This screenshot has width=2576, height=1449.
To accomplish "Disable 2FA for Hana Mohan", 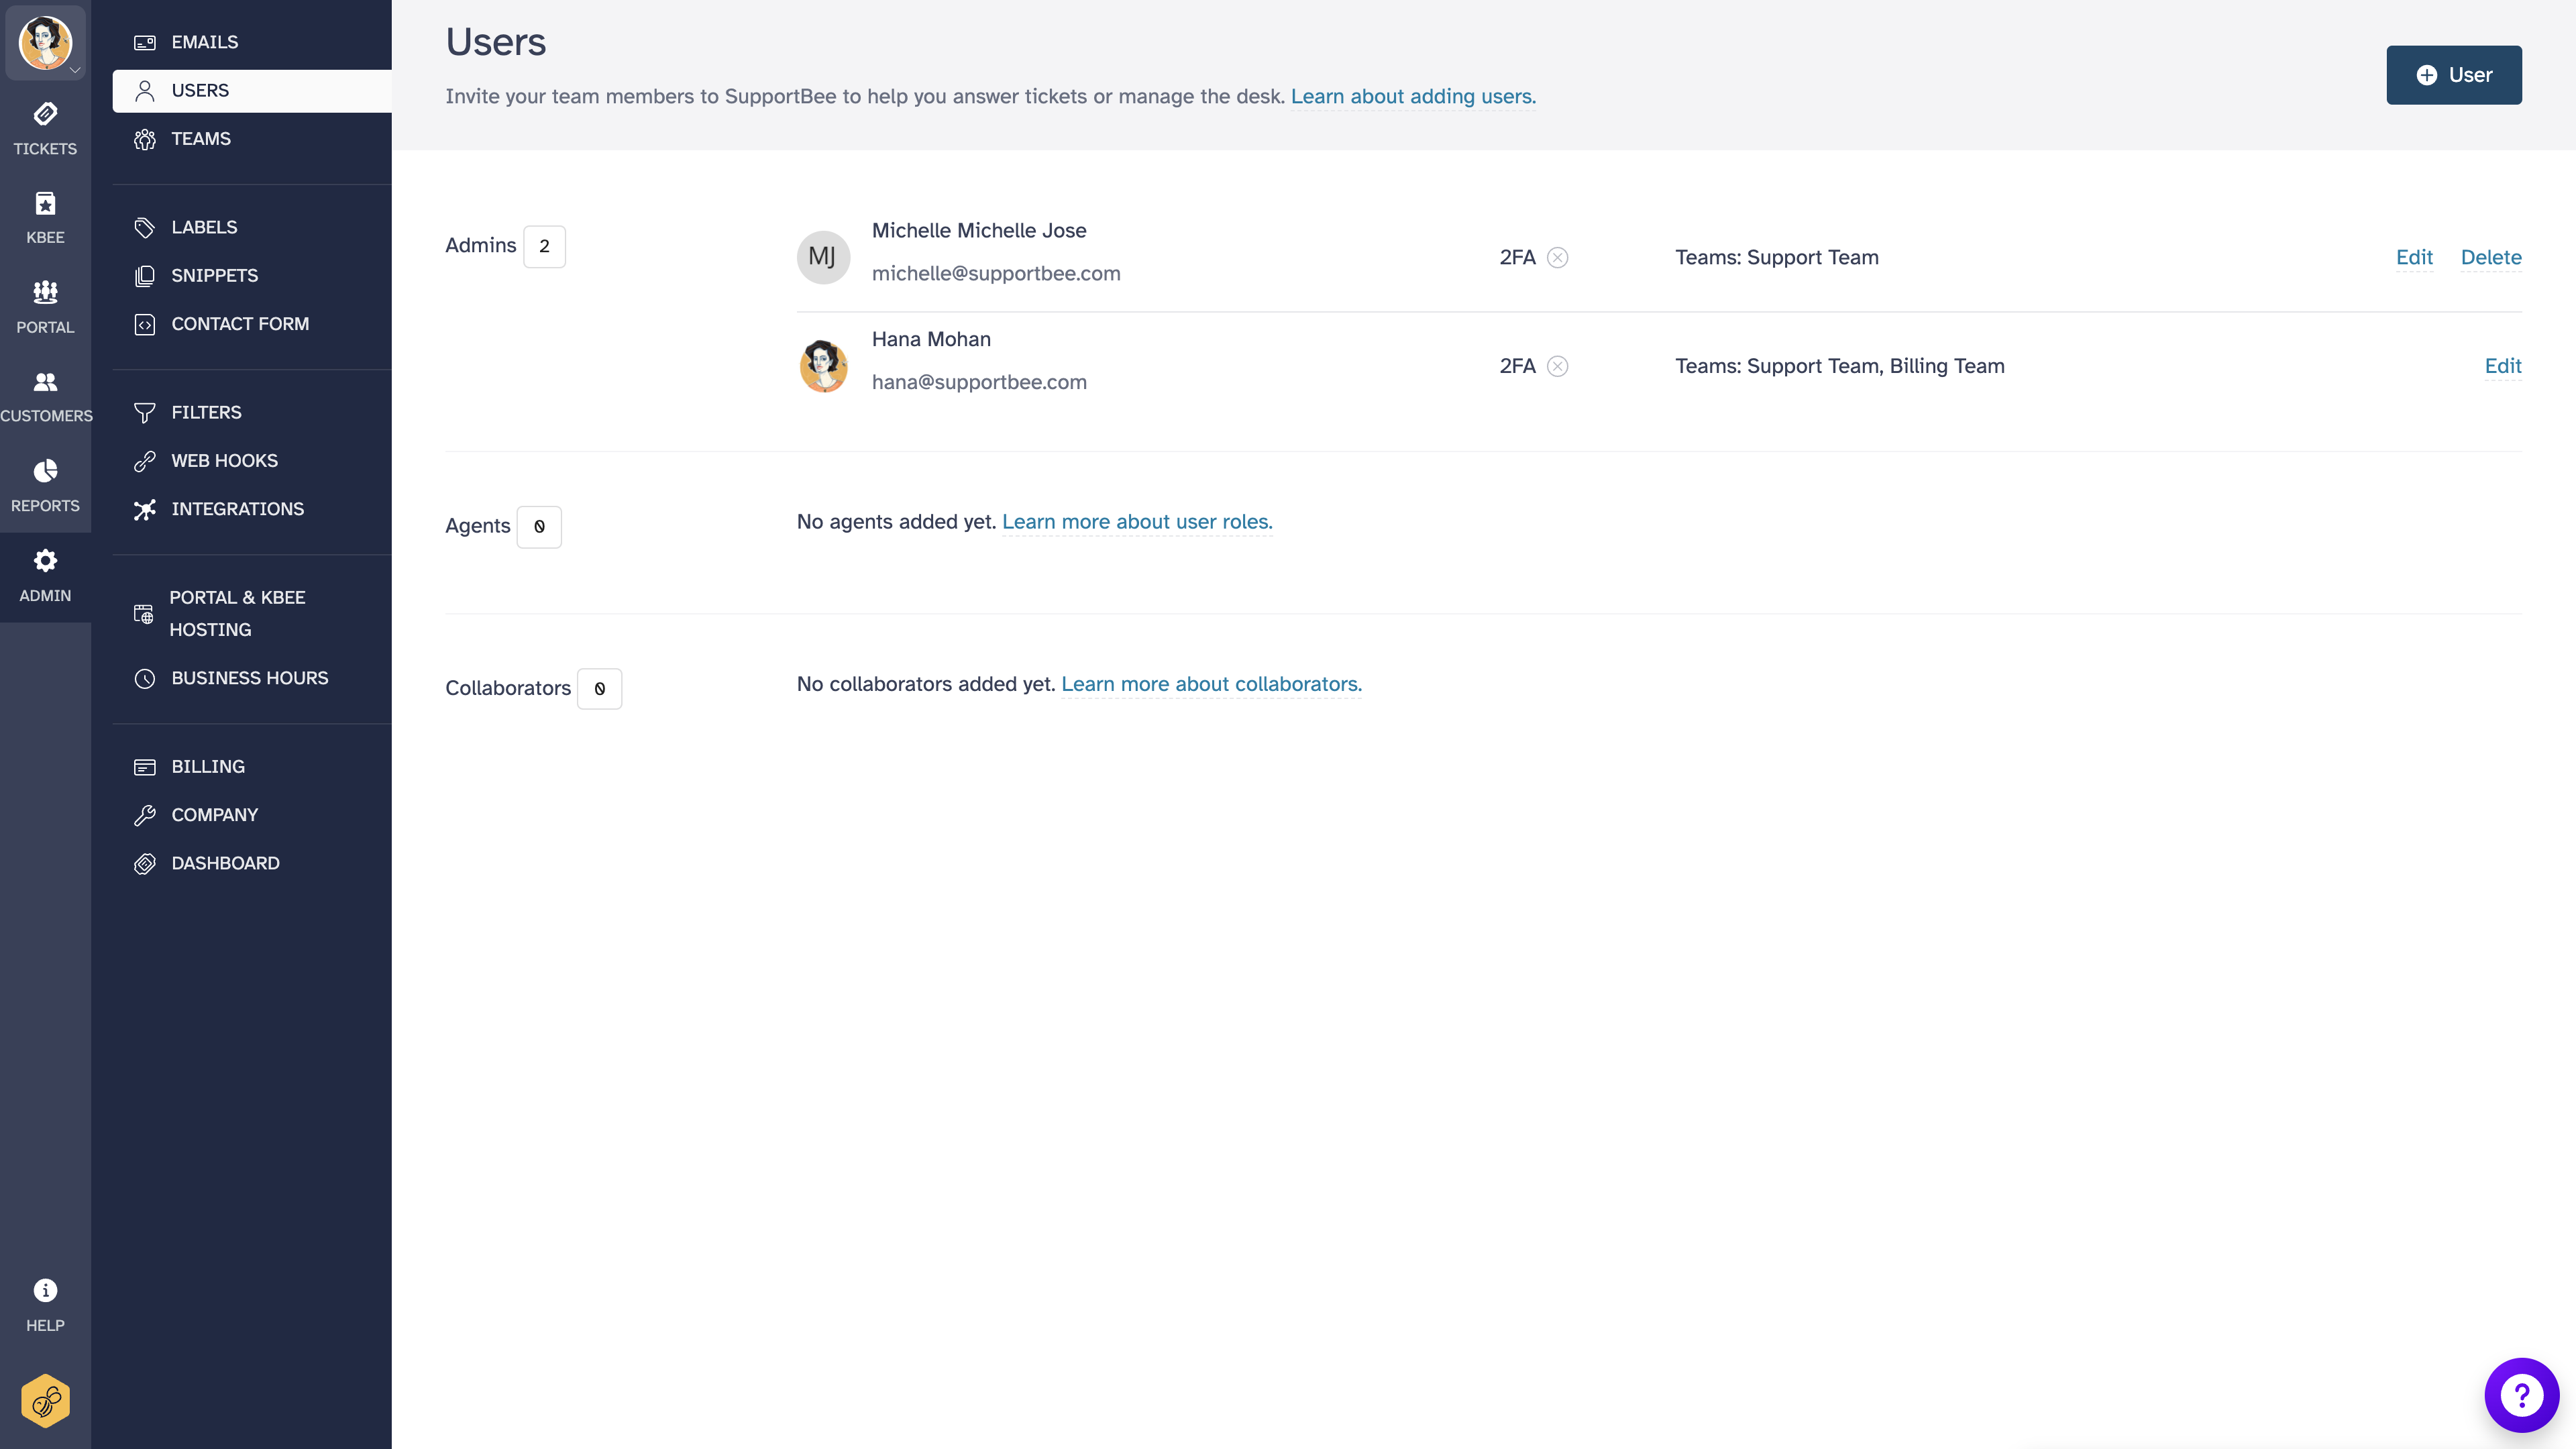I will tap(1557, 366).
